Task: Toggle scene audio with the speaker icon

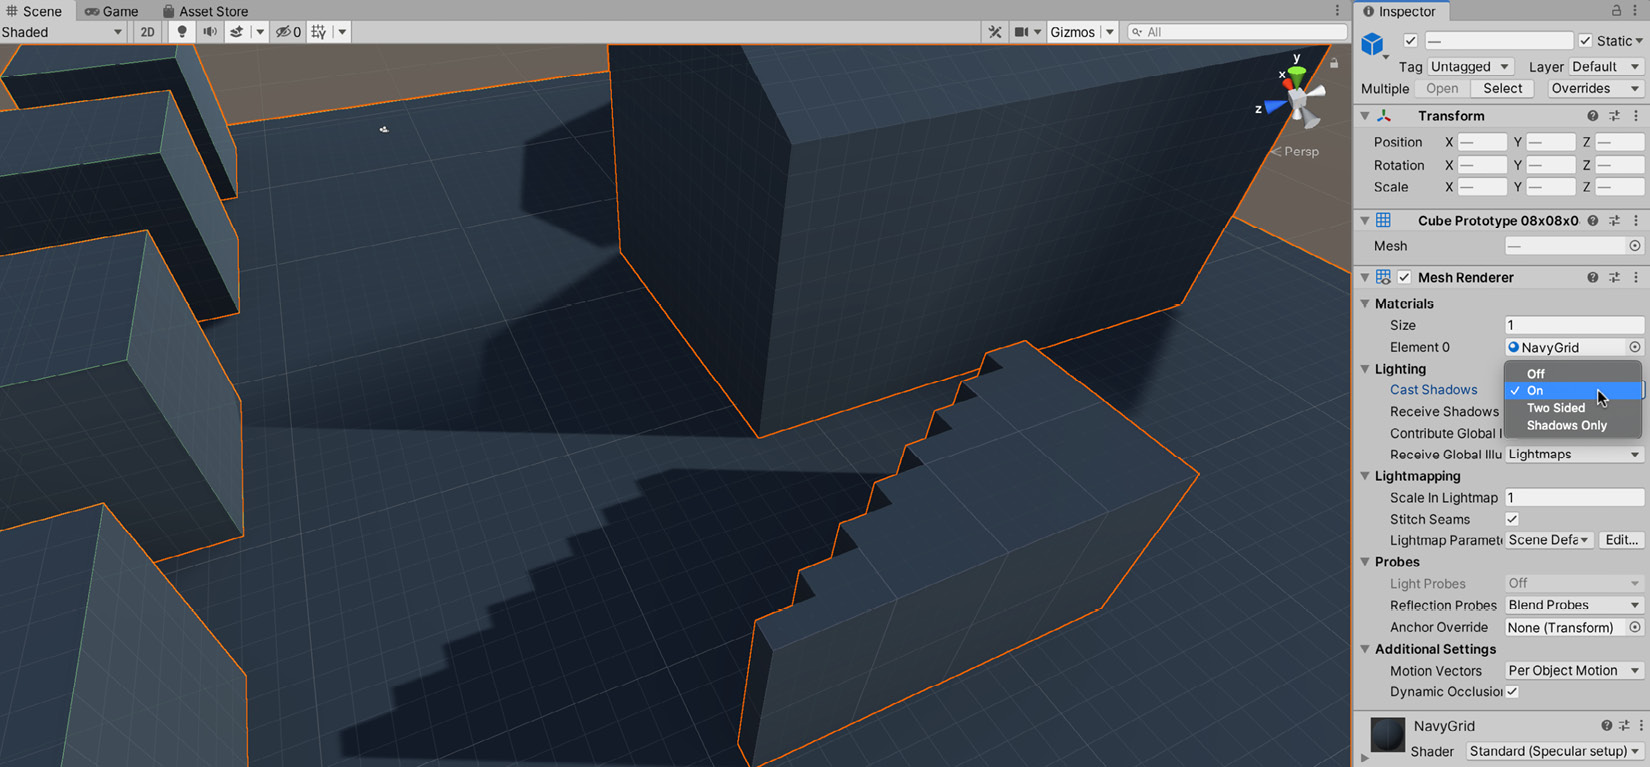Action: coord(210,32)
